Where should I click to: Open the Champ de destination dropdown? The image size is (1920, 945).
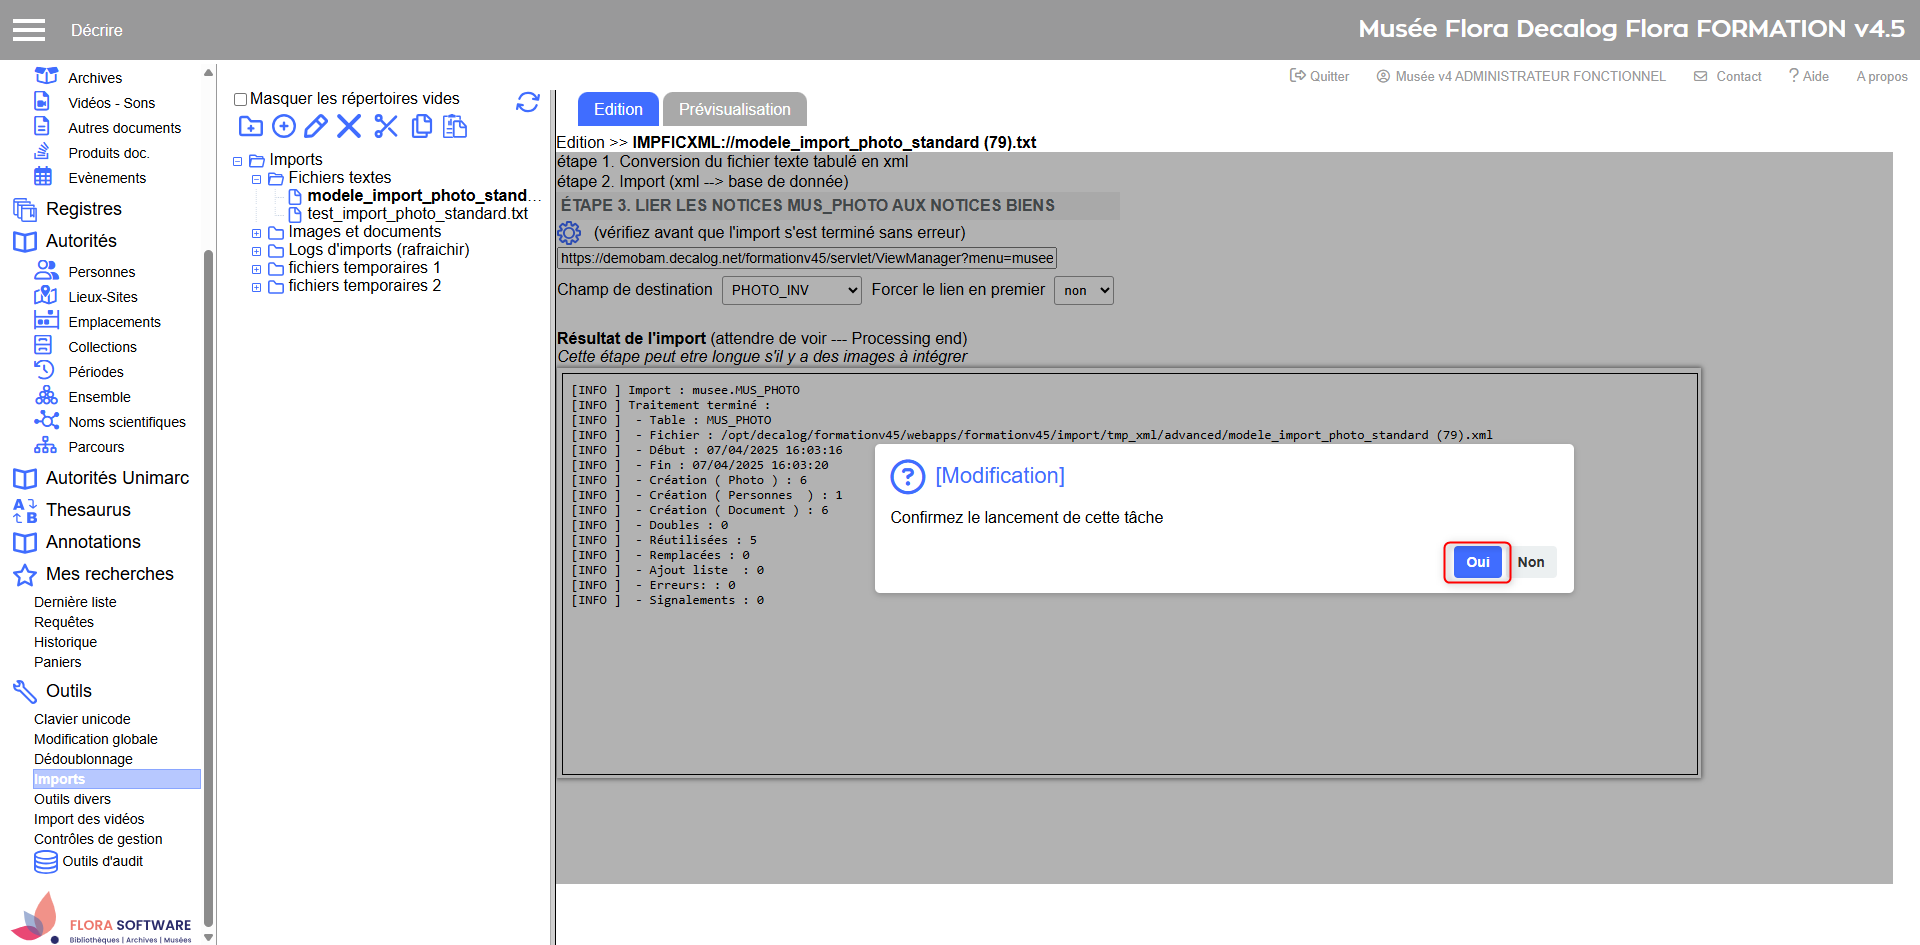pos(791,290)
